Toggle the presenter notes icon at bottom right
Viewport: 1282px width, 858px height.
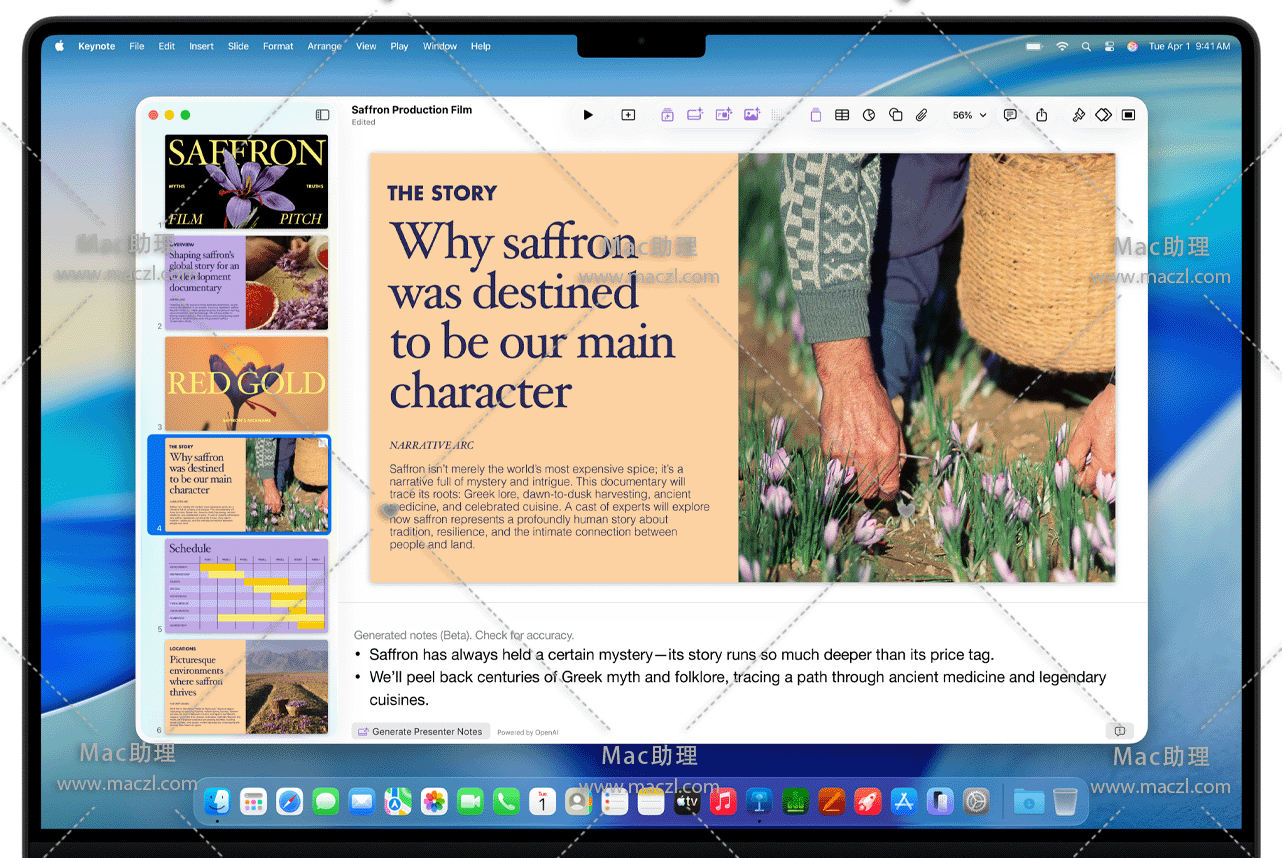[x=1120, y=731]
